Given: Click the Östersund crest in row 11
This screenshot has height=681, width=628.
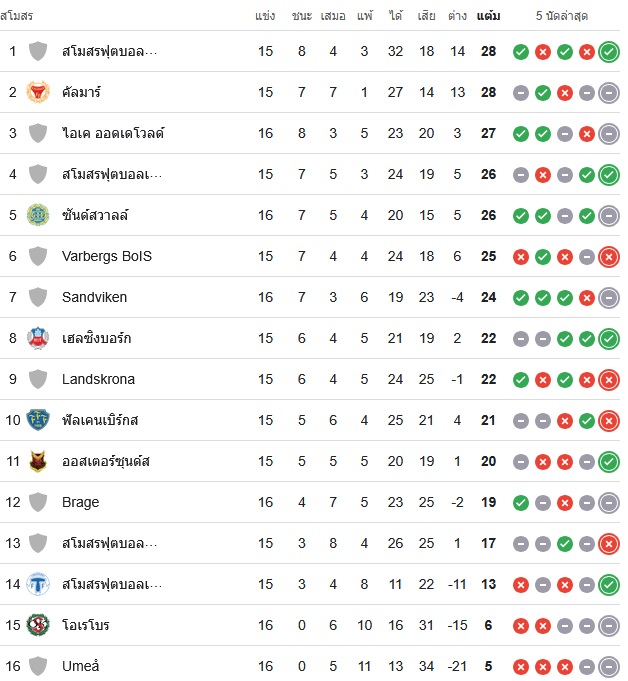Looking at the screenshot, I should click(38, 461).
